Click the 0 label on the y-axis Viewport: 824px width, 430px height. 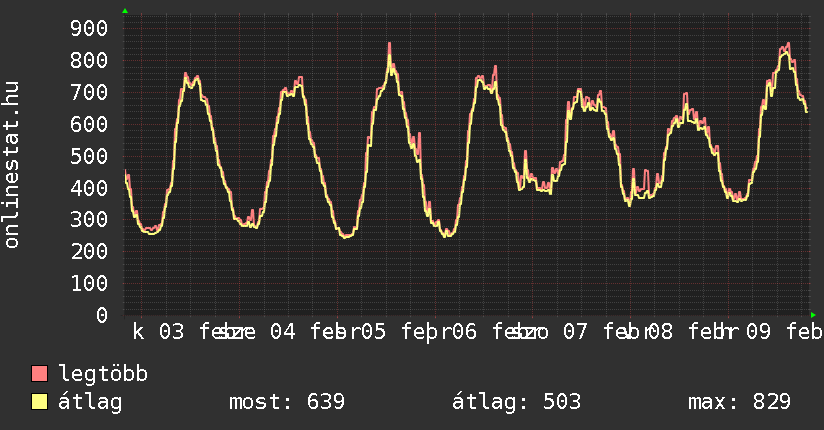[x=102, y=315]
